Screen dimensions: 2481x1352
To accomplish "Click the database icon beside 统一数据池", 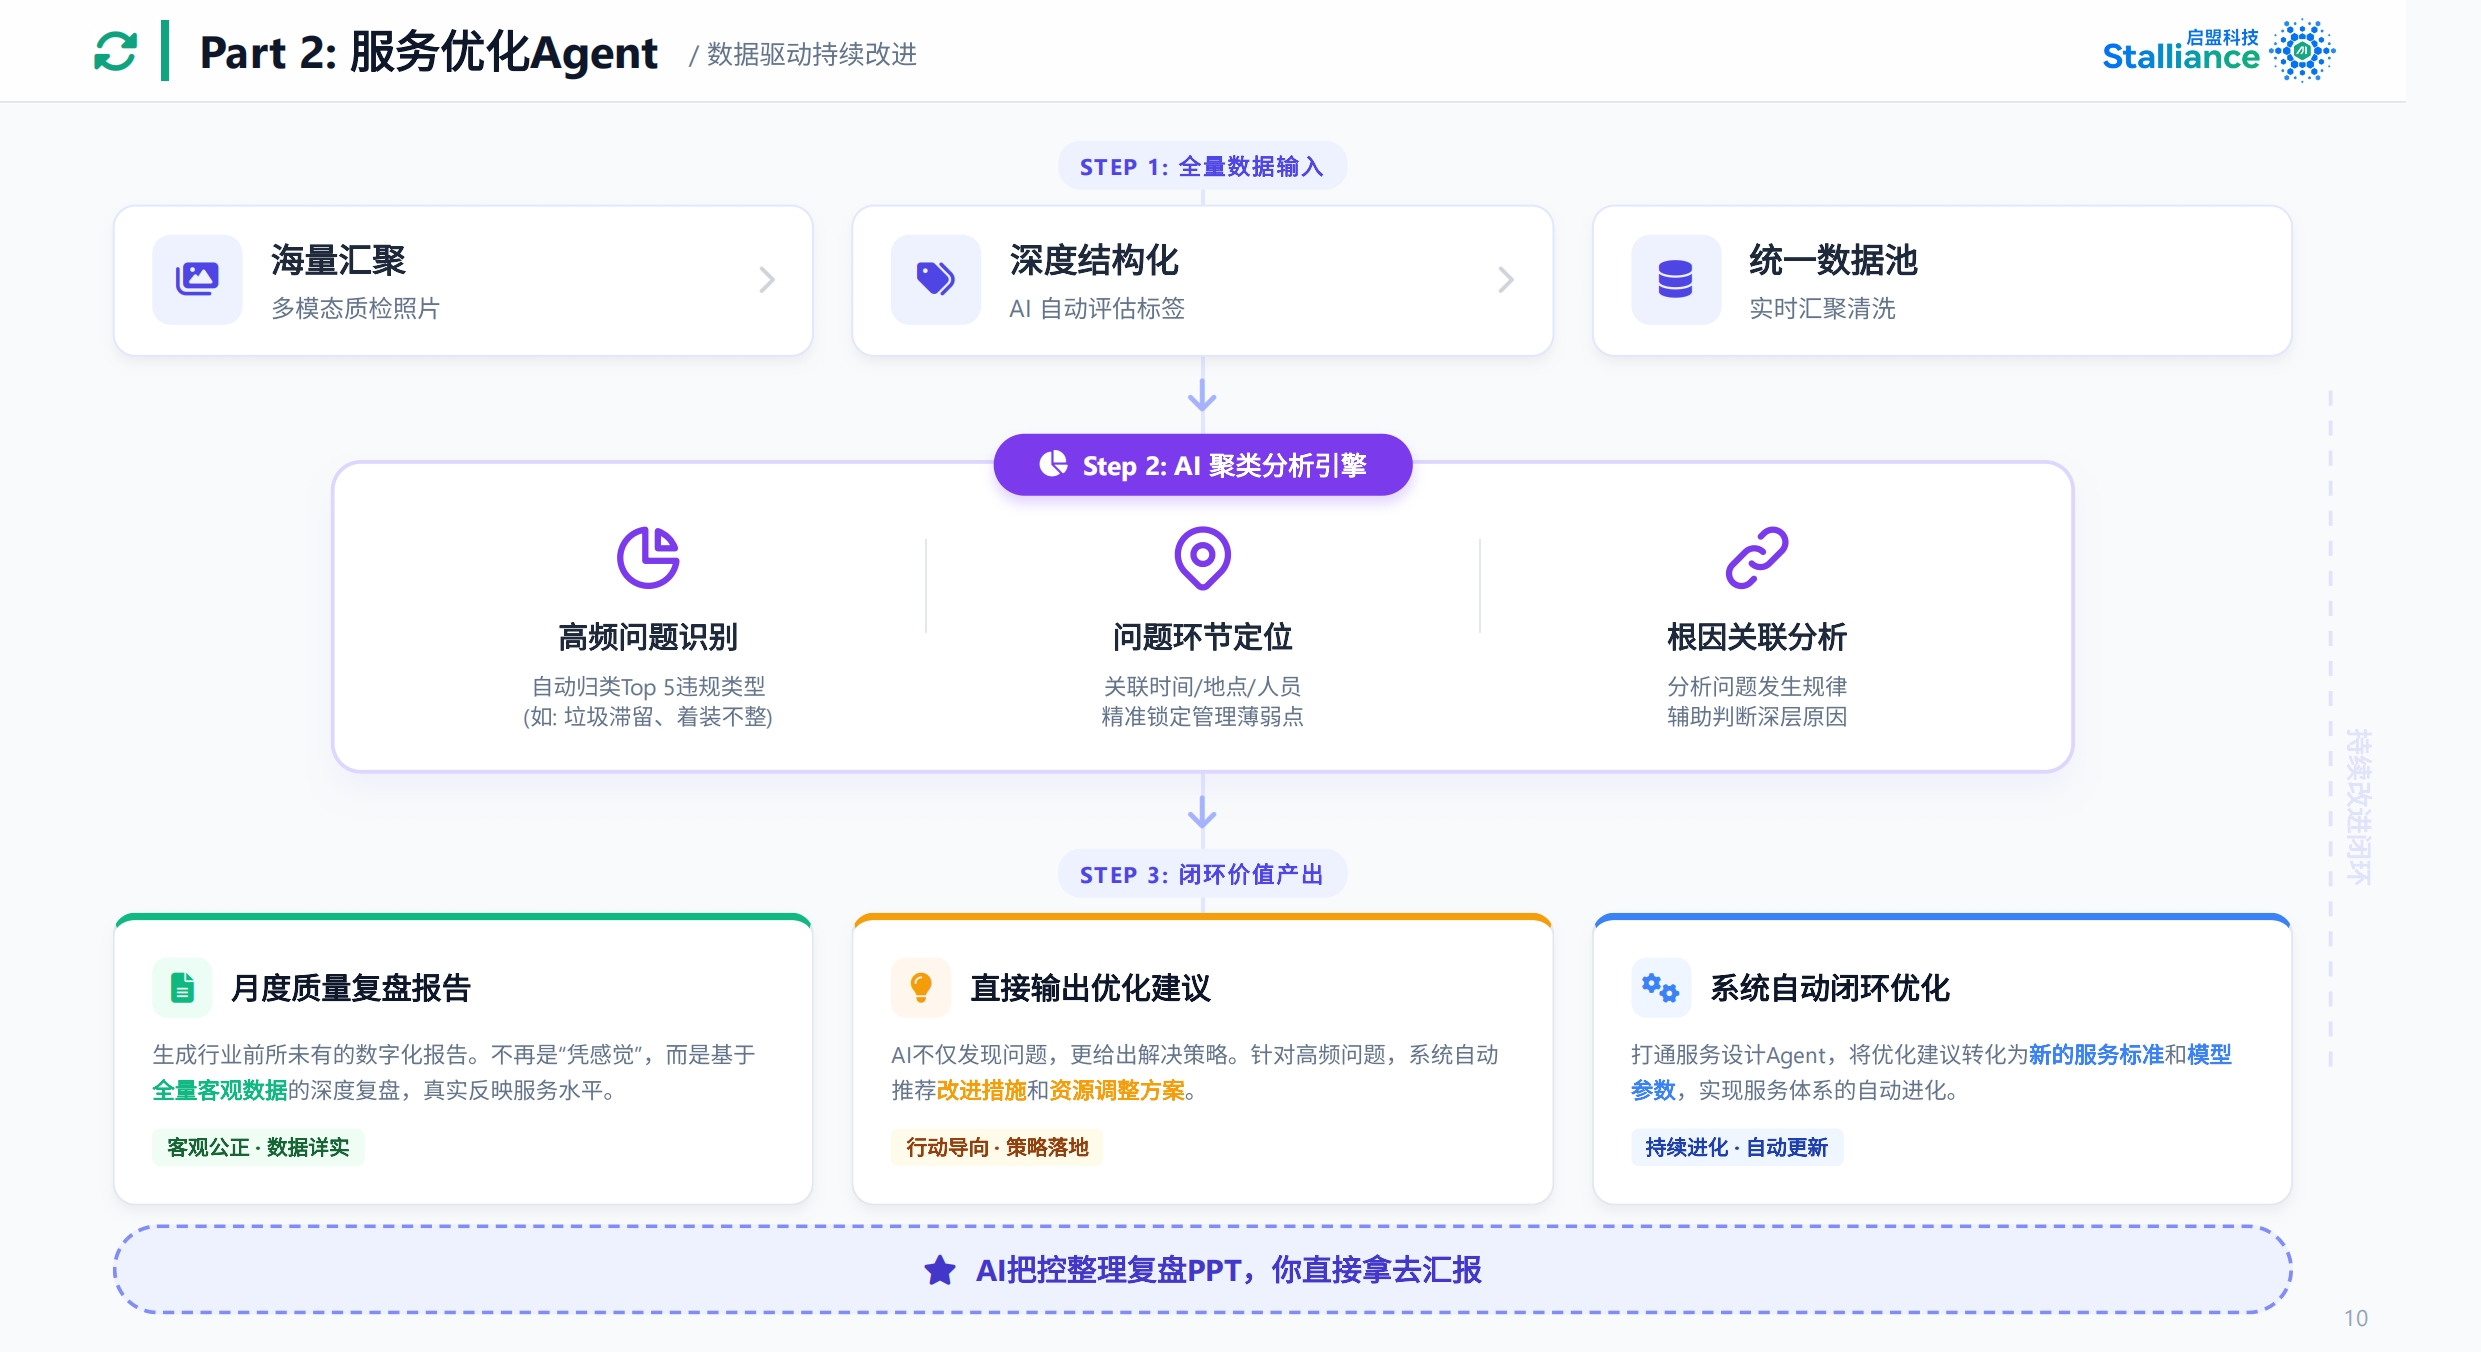I will (1675, 279).
